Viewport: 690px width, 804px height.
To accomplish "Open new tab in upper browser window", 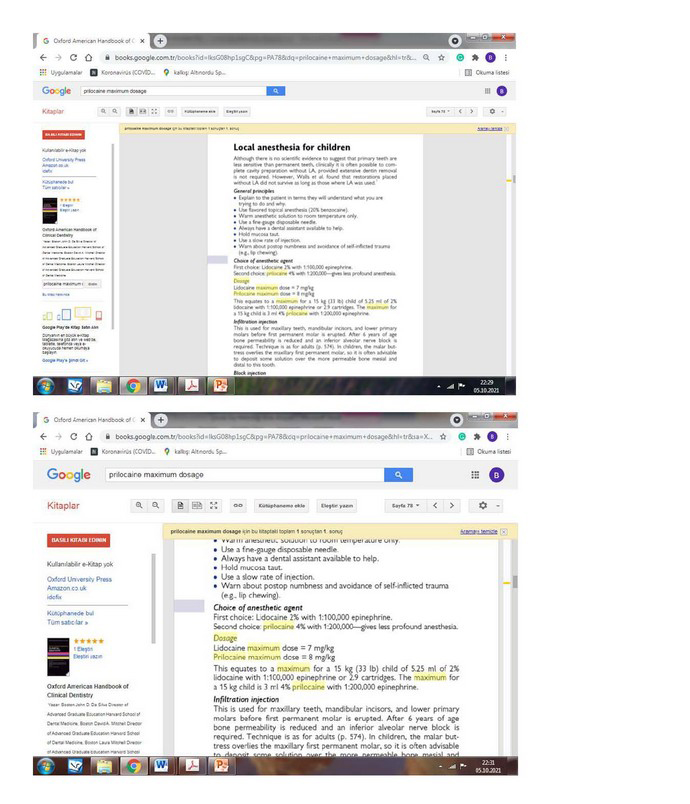I will pos(160,41).
